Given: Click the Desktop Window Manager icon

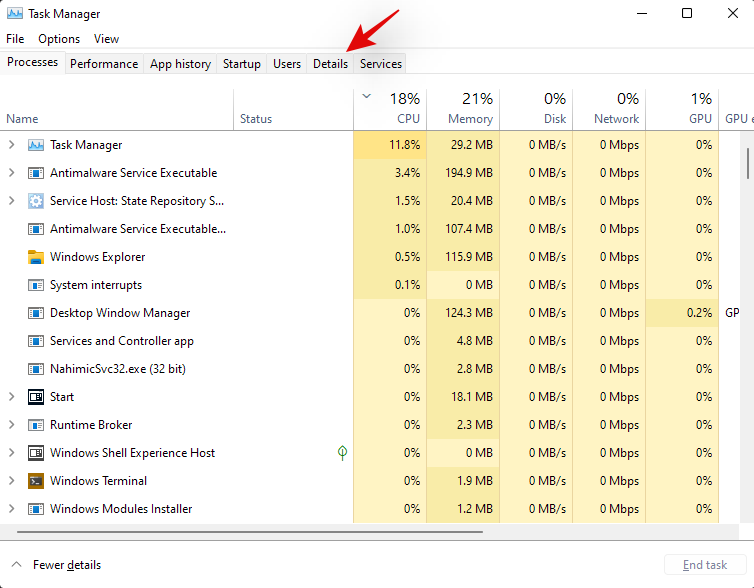Looking at the screenshot, I should click(36, 313).
